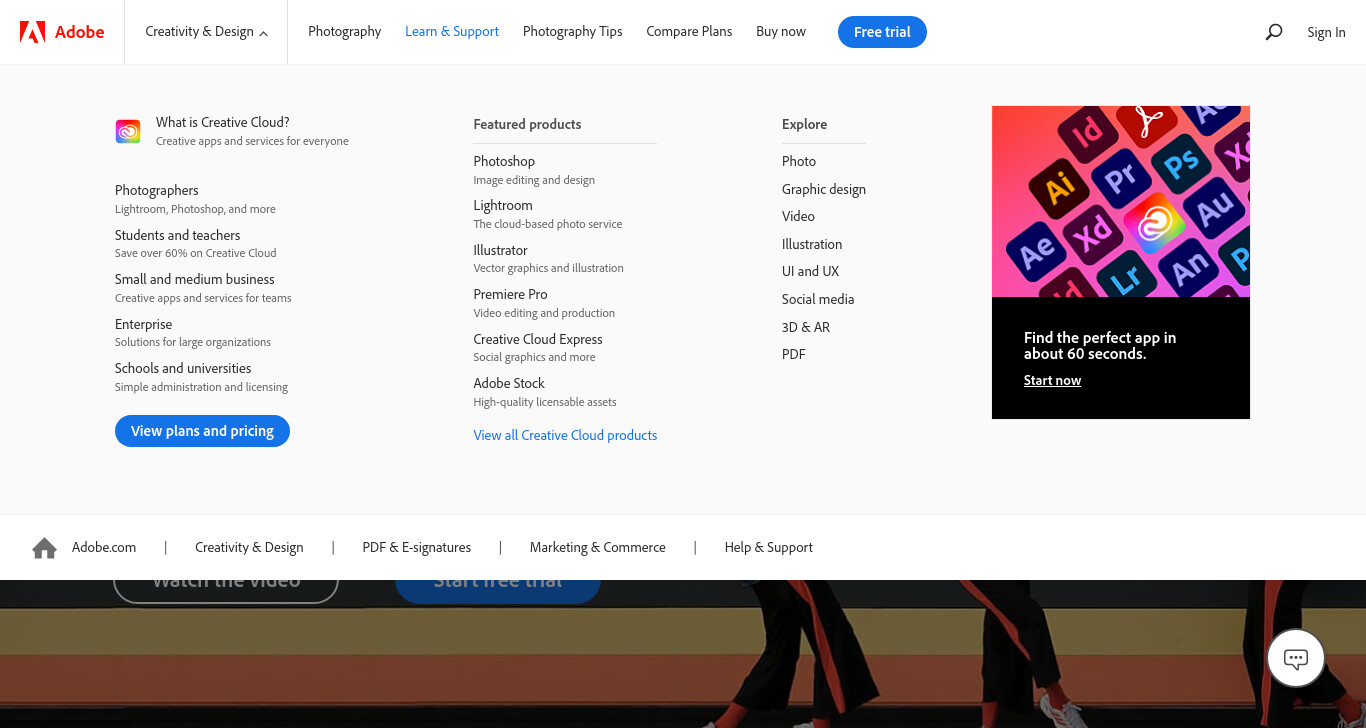The image size is (1366, 728).
Task: Select 3D & AR under Explore
Action: [x=806, y=327]
